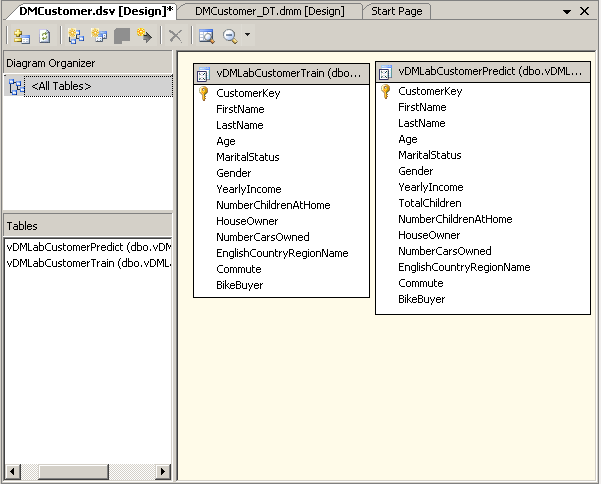Switch to the DMCustomer_DT.dmm [Design] tab

click(269, 11)
